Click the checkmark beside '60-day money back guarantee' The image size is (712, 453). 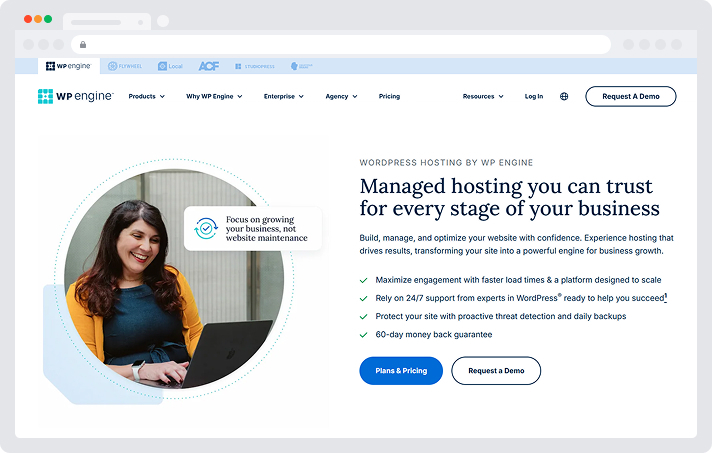point(363,335)
